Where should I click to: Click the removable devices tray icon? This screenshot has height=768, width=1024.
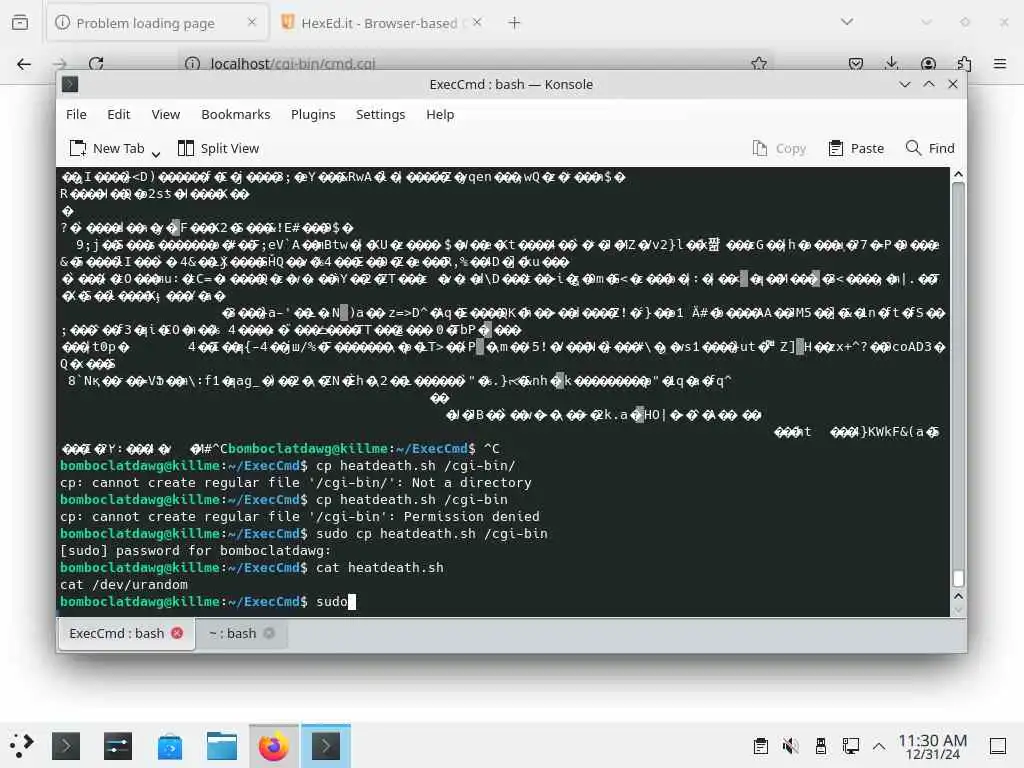pos(821,746)
